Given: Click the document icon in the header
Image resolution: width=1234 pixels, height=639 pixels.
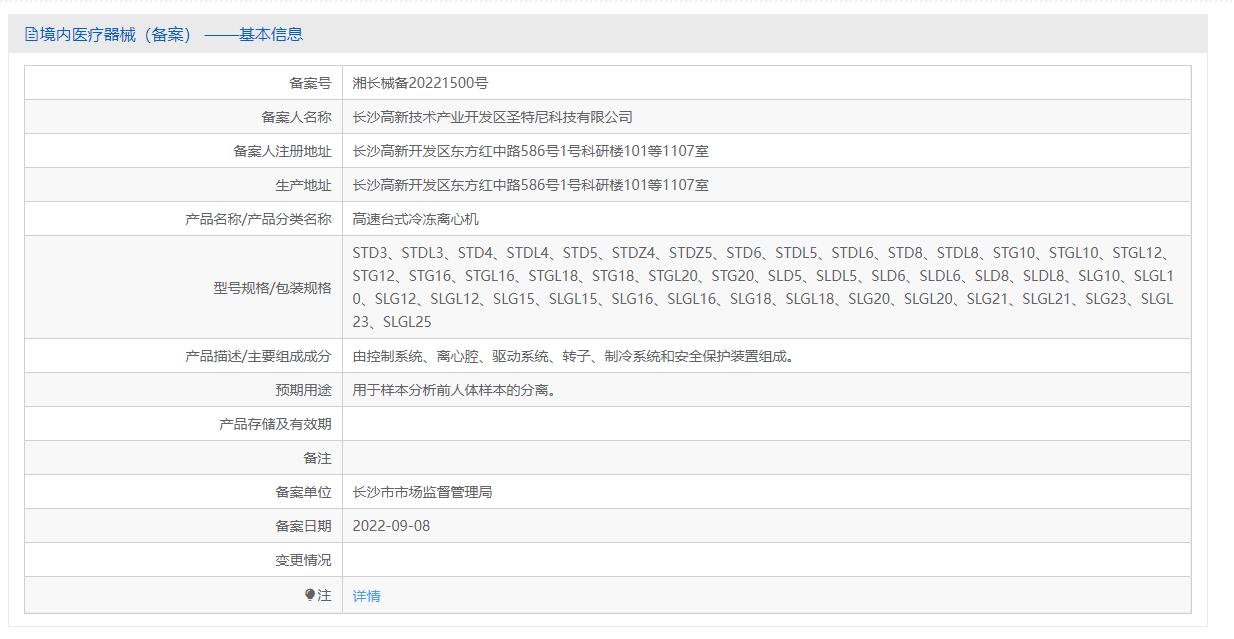Looking at the screenshot, I should click(32, 35).
